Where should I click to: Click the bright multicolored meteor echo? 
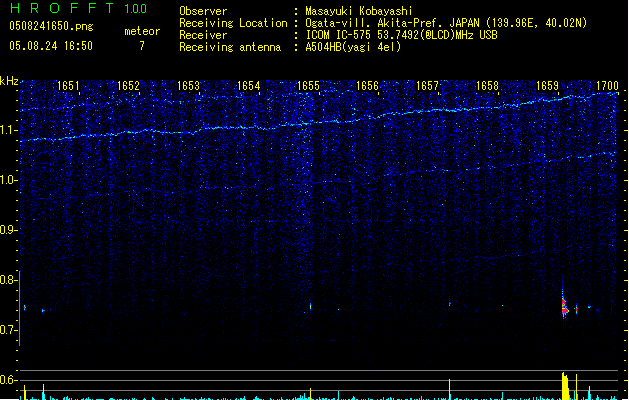564,305
